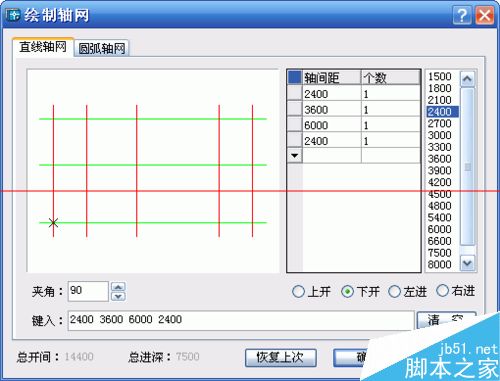The image size is (500, 381).
Task: Select the 3600 cell in spacing table
Action: point(332,109)
